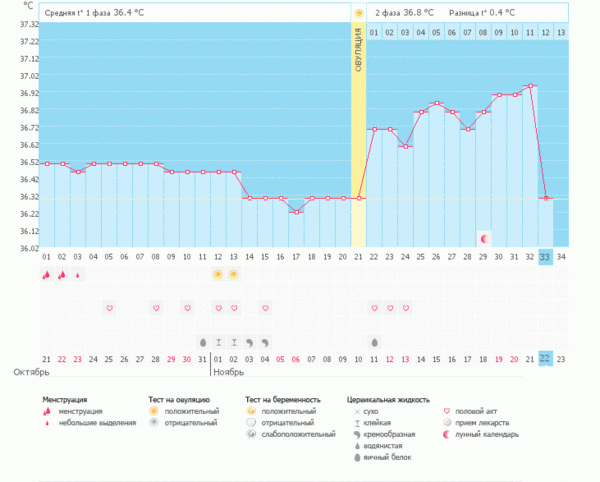Screen dimensions: 600x482
Task: Click the sun icon above the ovulation column
Action: (358, 13)
